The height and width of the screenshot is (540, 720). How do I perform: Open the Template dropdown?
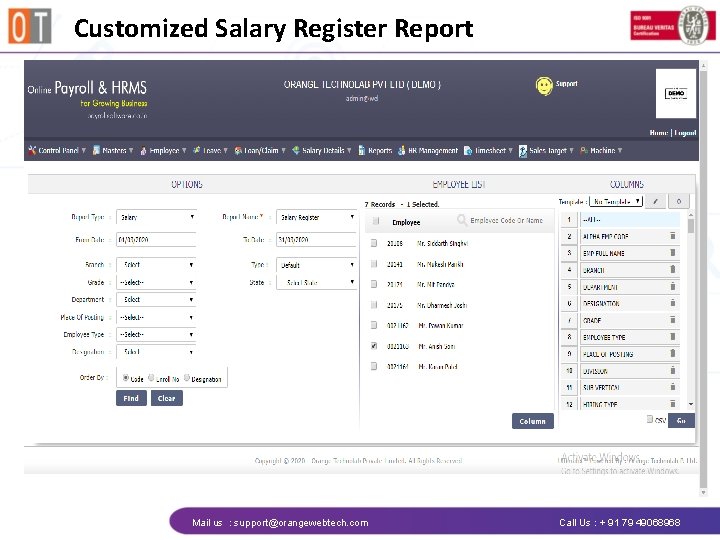[616, 201]
